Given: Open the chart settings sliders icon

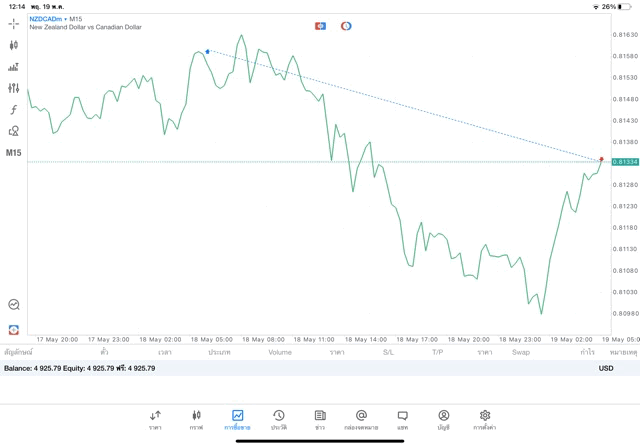Looking at the screenshot, I should [14, 88].
